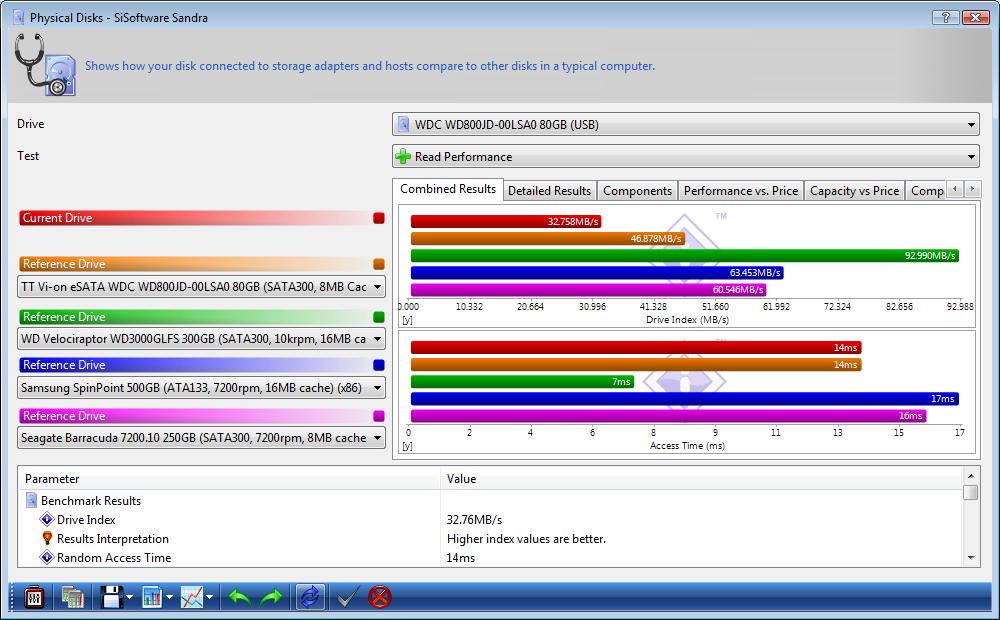Click the title bar help question mark button
The width and height of the screenshot is (1000, 620).
tap(945, 17)
